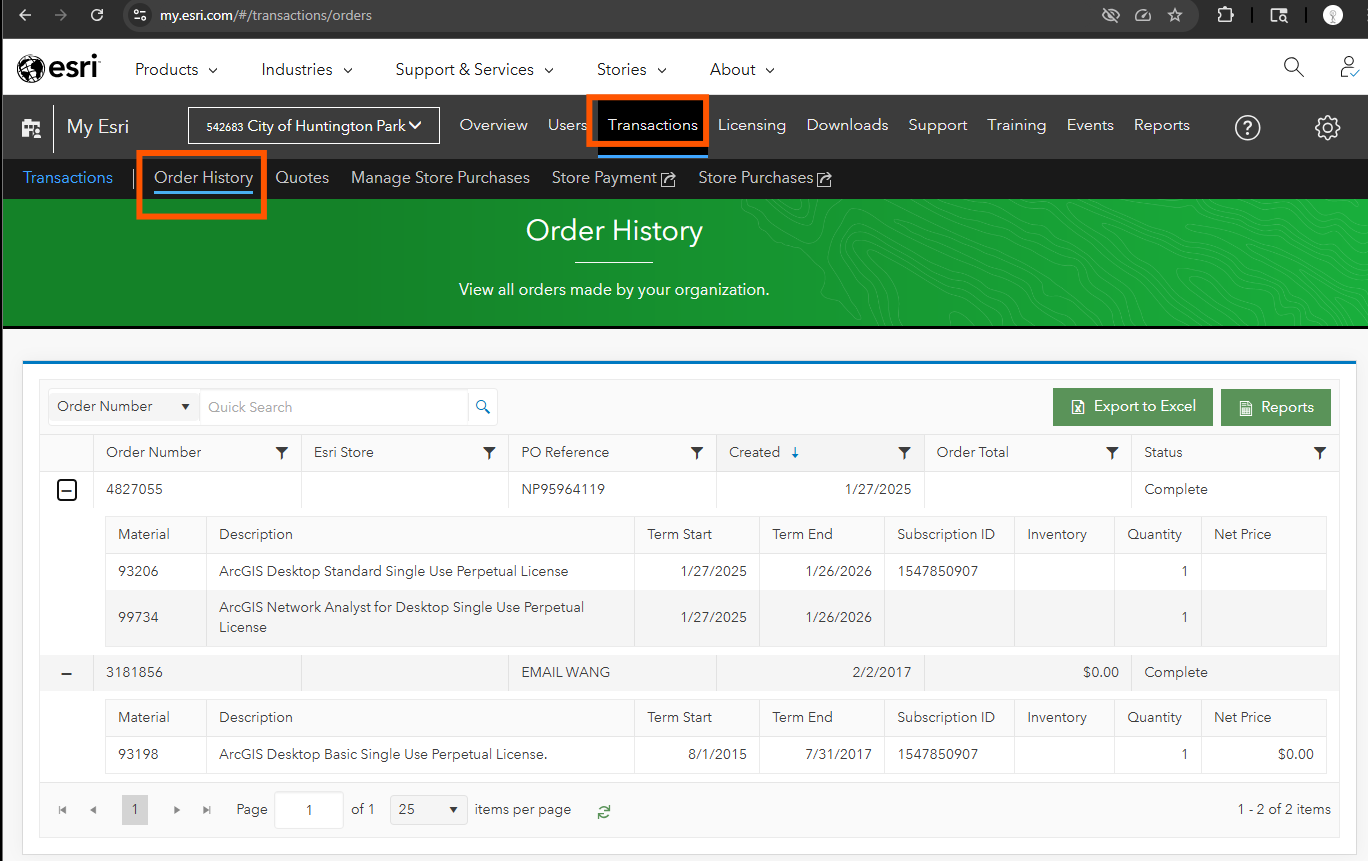Open the site search magnifier icon
1368x861 pixels.
tap(1293, 68)
